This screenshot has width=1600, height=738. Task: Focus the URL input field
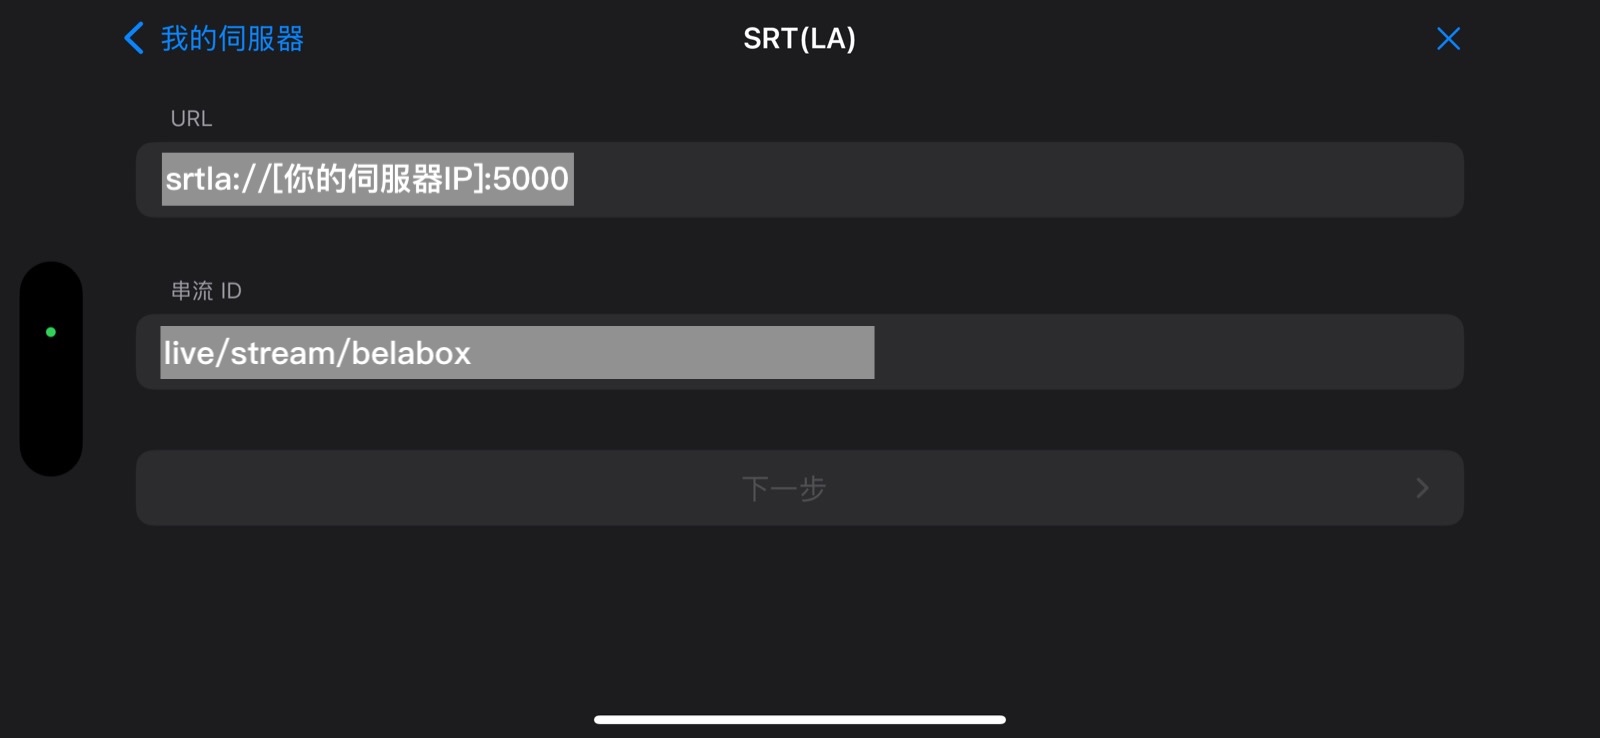click(799, 180)
